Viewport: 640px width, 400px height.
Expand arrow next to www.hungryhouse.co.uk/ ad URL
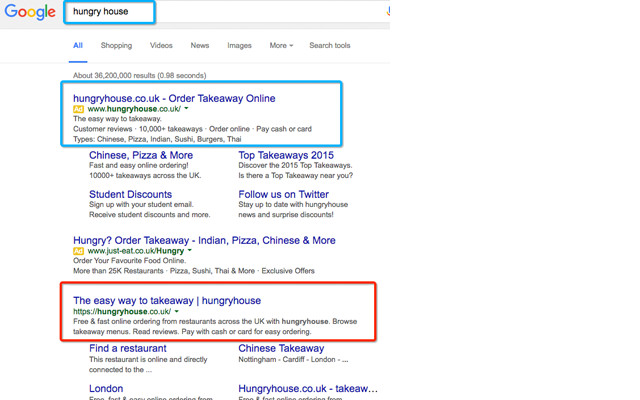[186, 109]
